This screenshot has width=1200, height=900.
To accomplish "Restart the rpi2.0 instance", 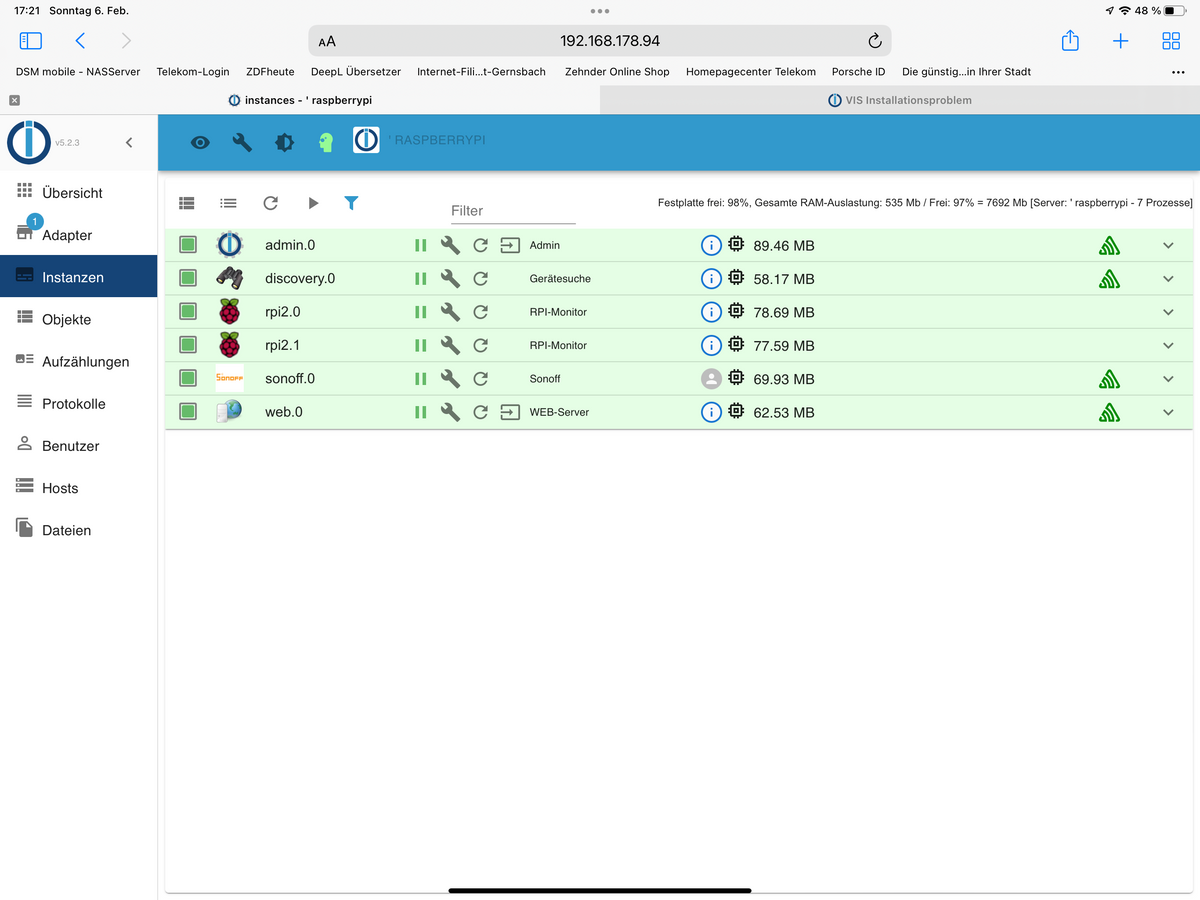I will [x=480, y=312].
